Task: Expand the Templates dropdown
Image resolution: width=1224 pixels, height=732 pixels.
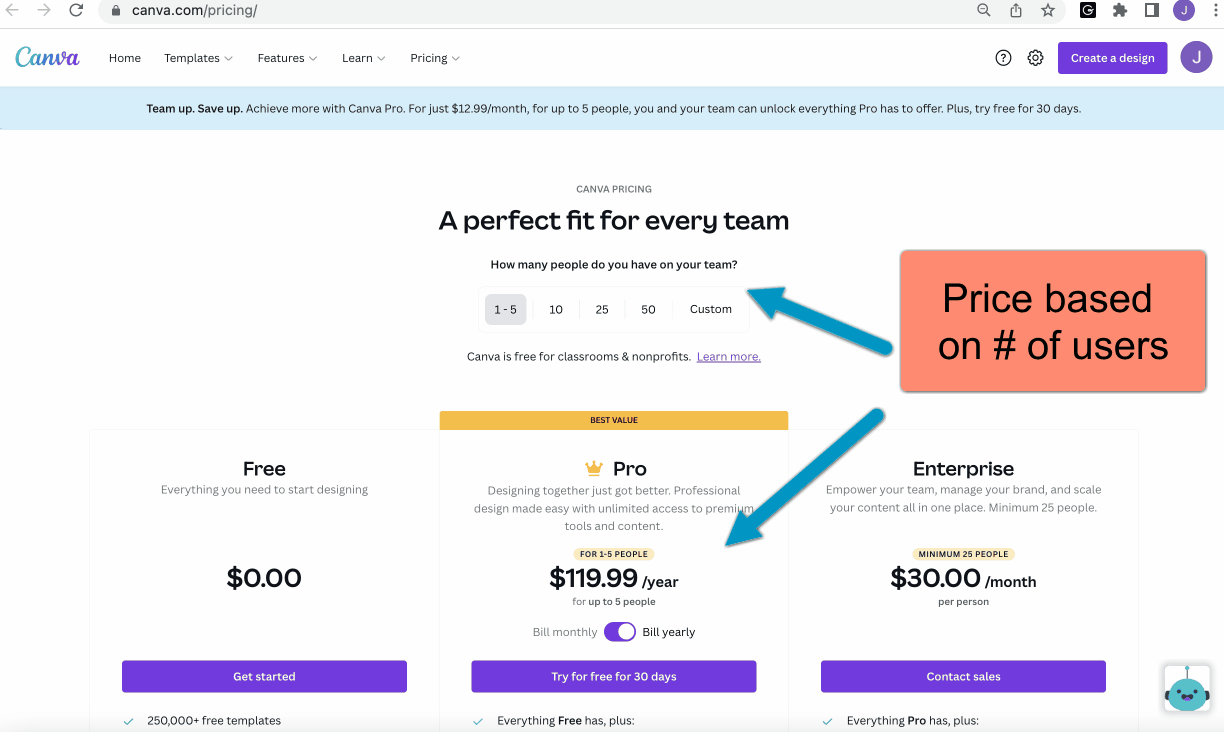Action: pos(198,58)
